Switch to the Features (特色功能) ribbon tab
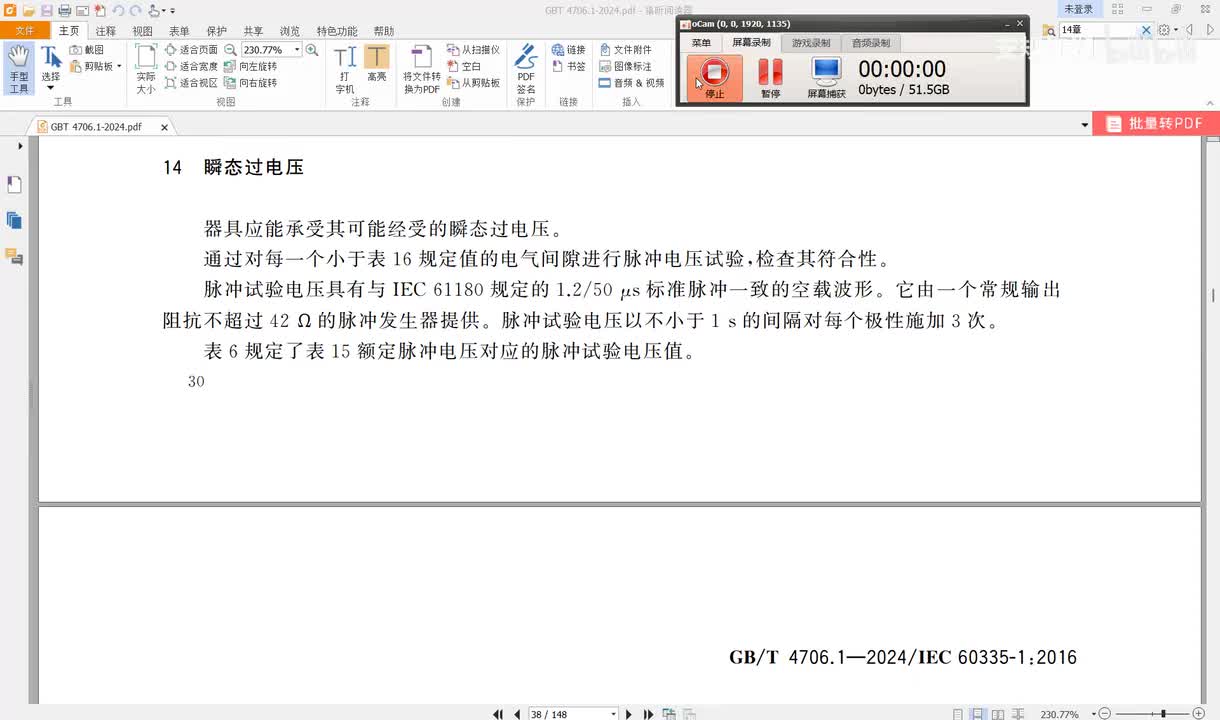 (337, 31)
